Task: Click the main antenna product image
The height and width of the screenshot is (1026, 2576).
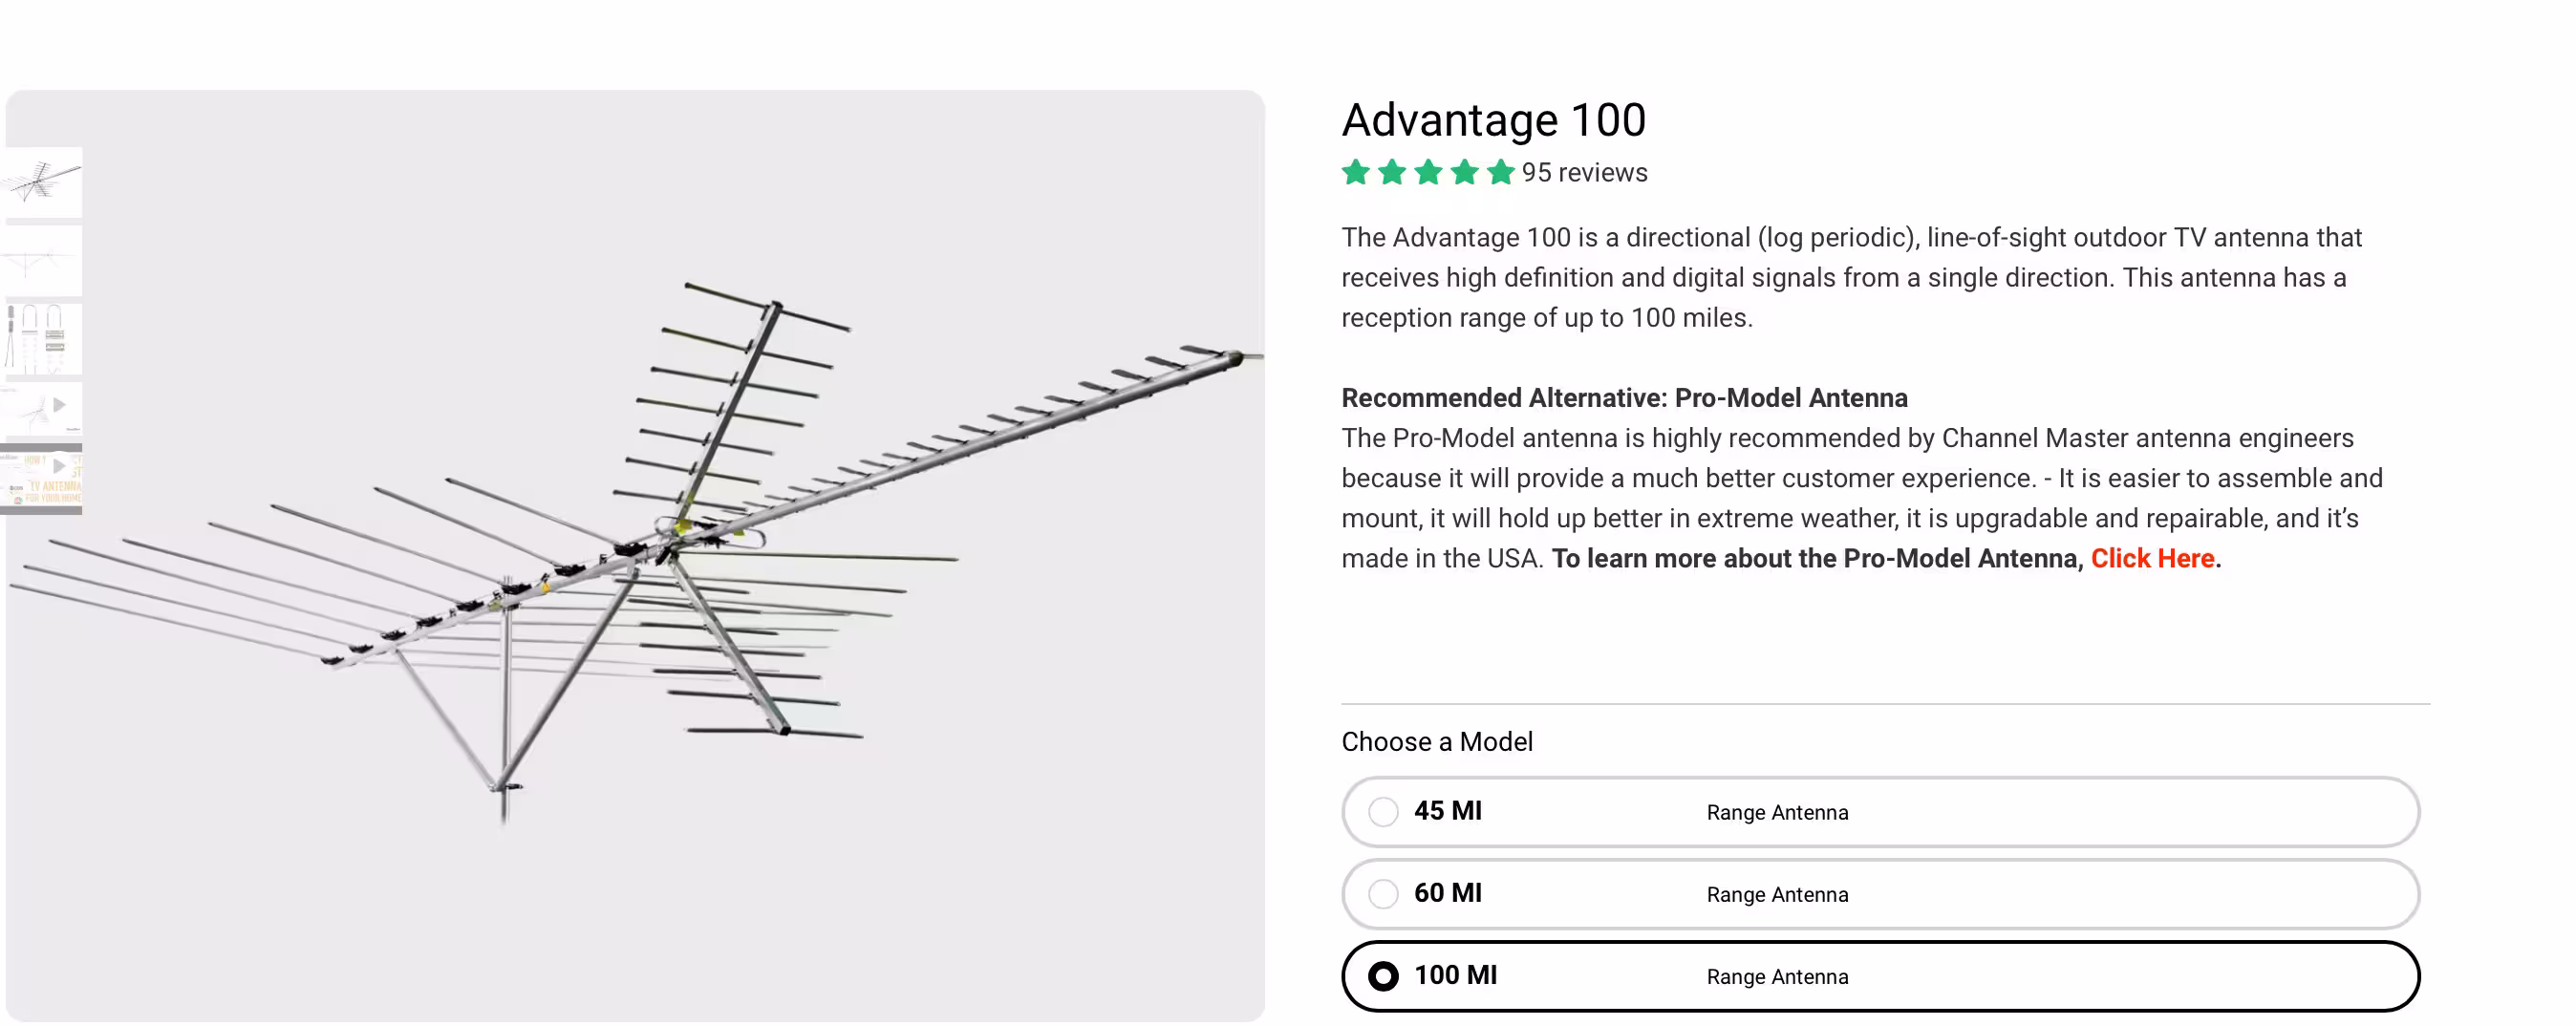Action: pyautogui.click(x=635, y=555)
